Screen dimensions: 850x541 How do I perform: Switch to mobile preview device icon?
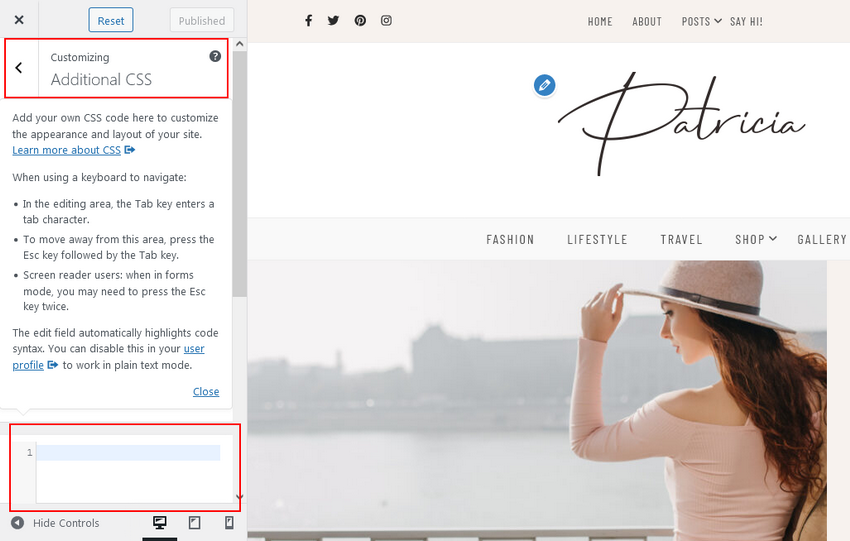229,523
